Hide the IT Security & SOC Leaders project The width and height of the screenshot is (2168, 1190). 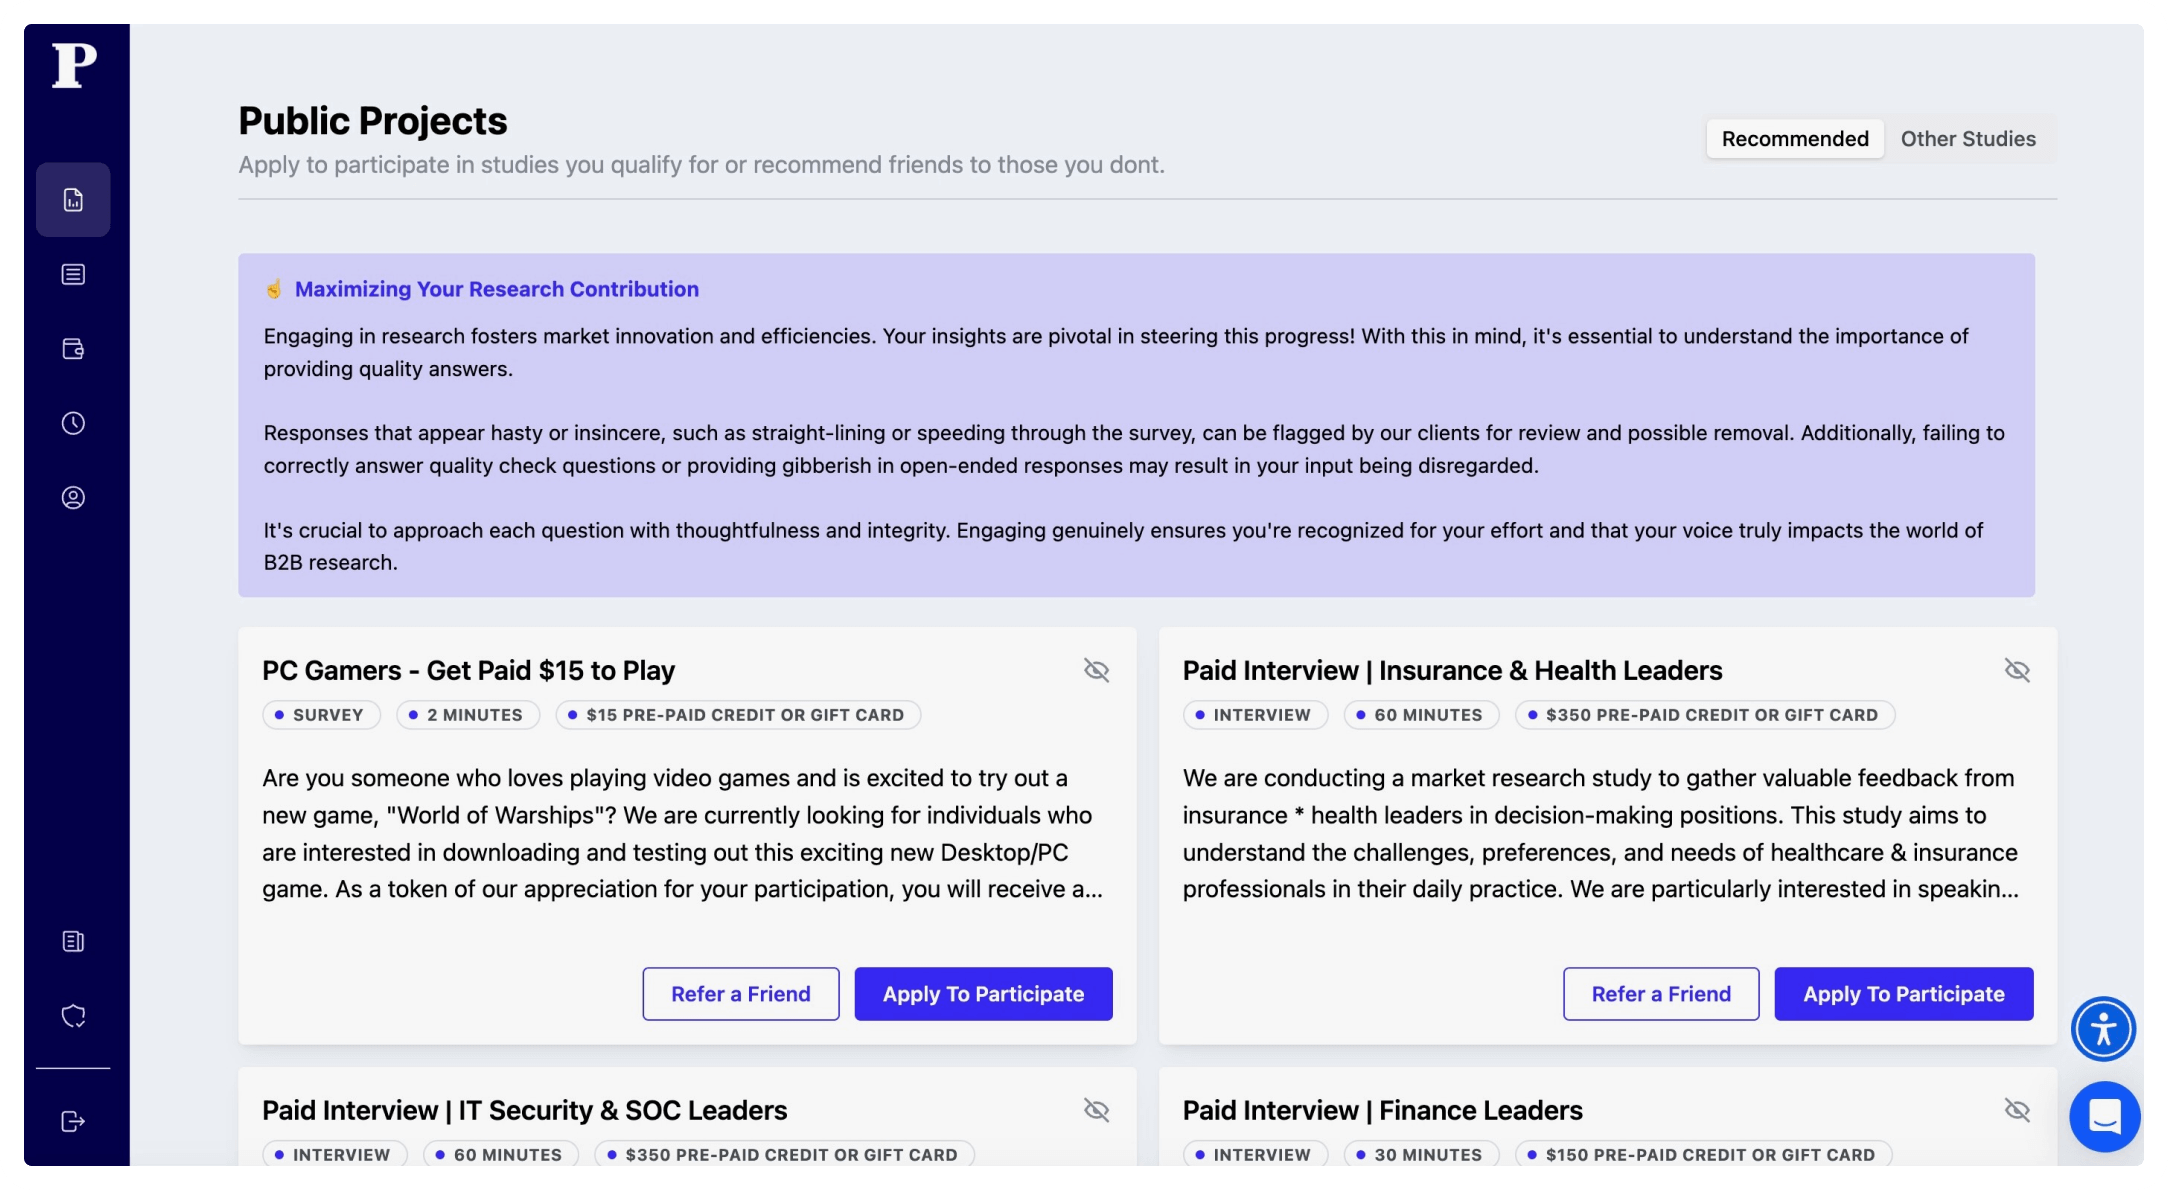coord(1097,1110)
